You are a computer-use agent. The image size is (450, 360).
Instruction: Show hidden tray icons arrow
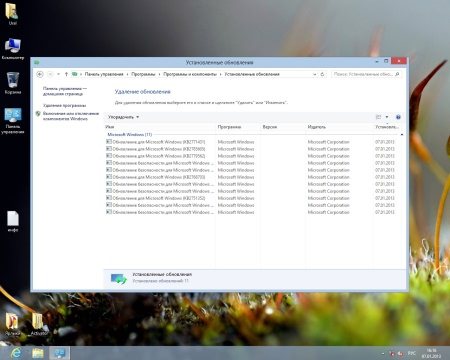click(x=383, y=353)
